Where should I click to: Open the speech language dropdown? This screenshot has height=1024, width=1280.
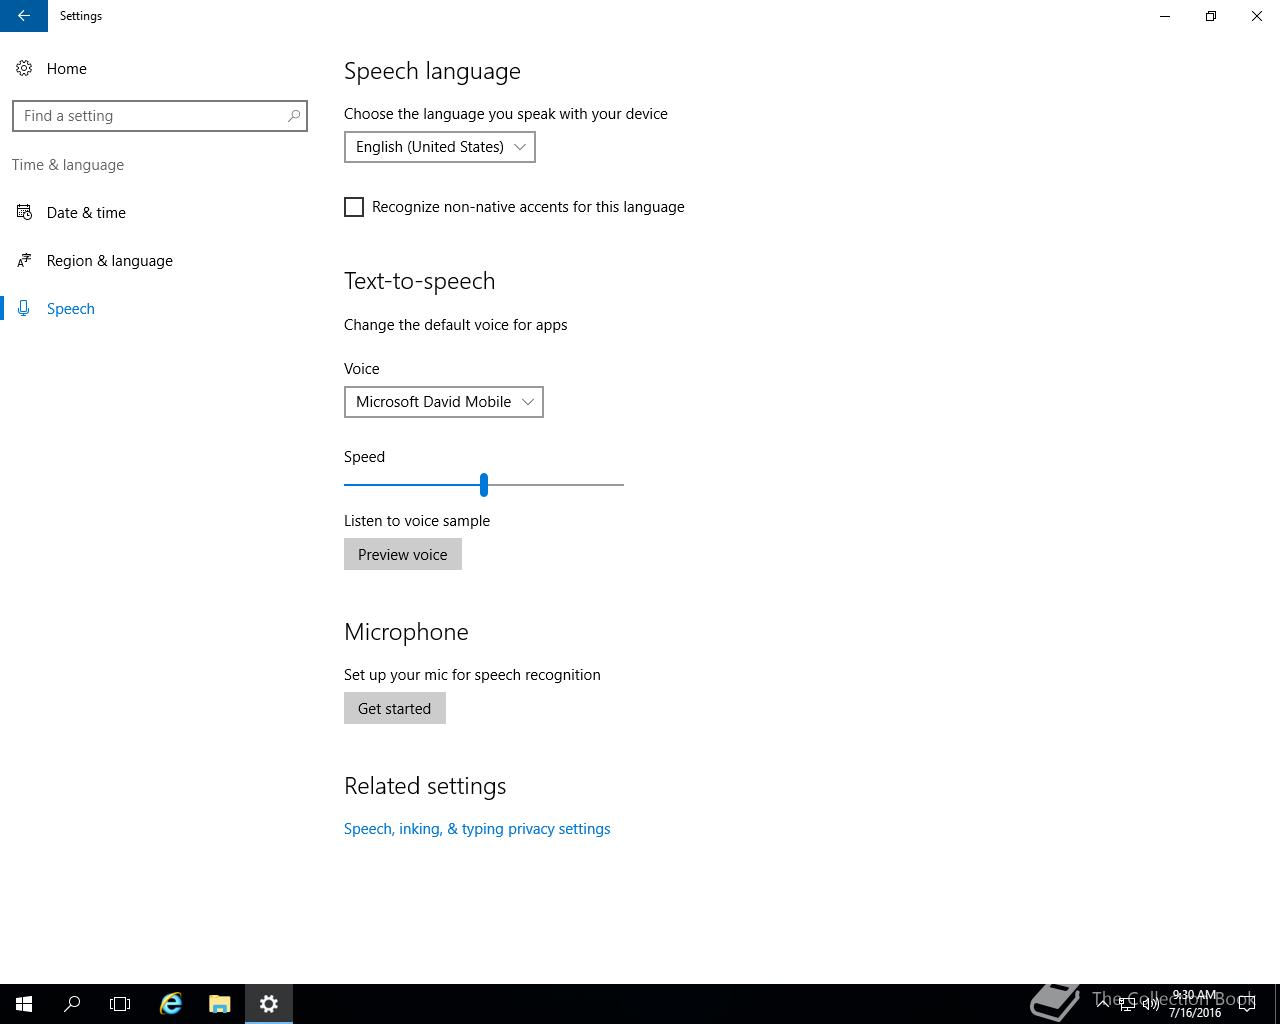tap(439, 147)
